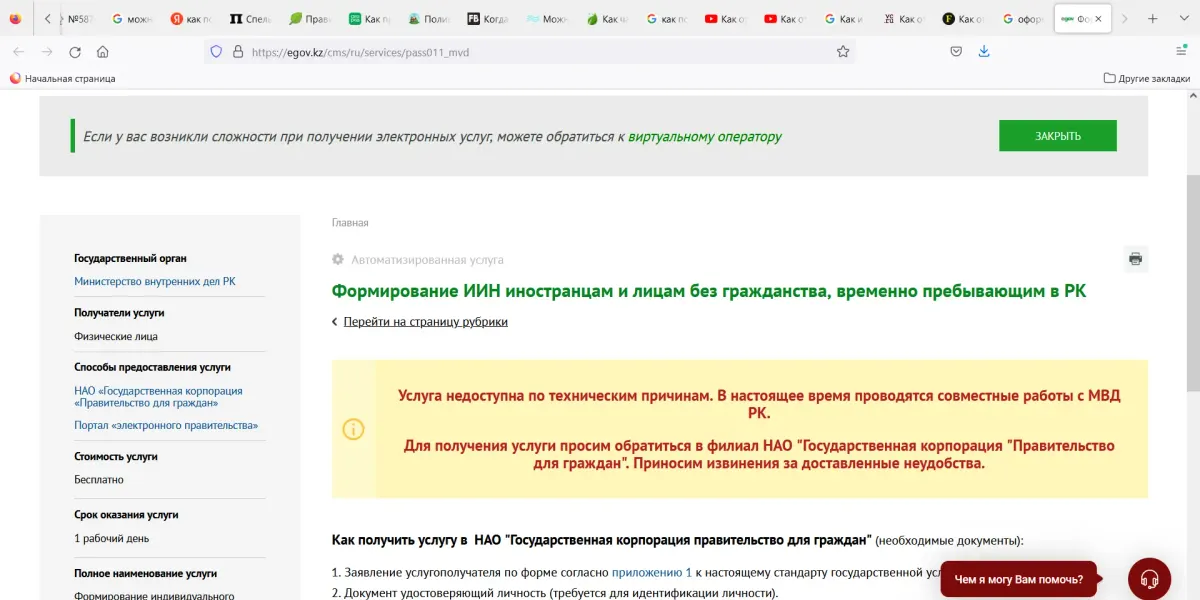This screenshot has width=1200, height=600.
Task: Select the '1 рабочий день' text
Action: pos(112,538)
